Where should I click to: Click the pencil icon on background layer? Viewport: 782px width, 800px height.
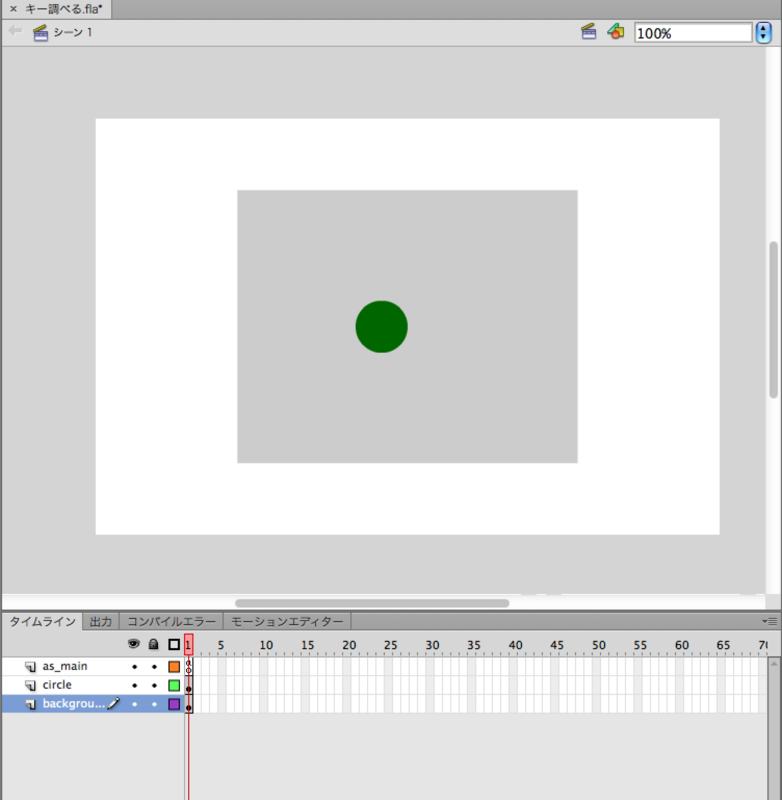click(x=114, y=704)
